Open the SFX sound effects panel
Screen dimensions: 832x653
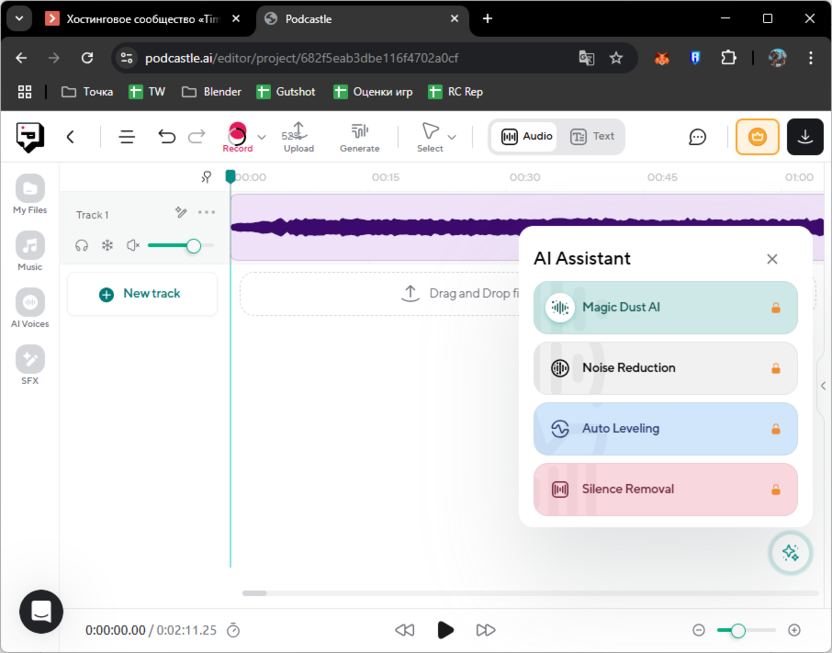click(30, 364)
